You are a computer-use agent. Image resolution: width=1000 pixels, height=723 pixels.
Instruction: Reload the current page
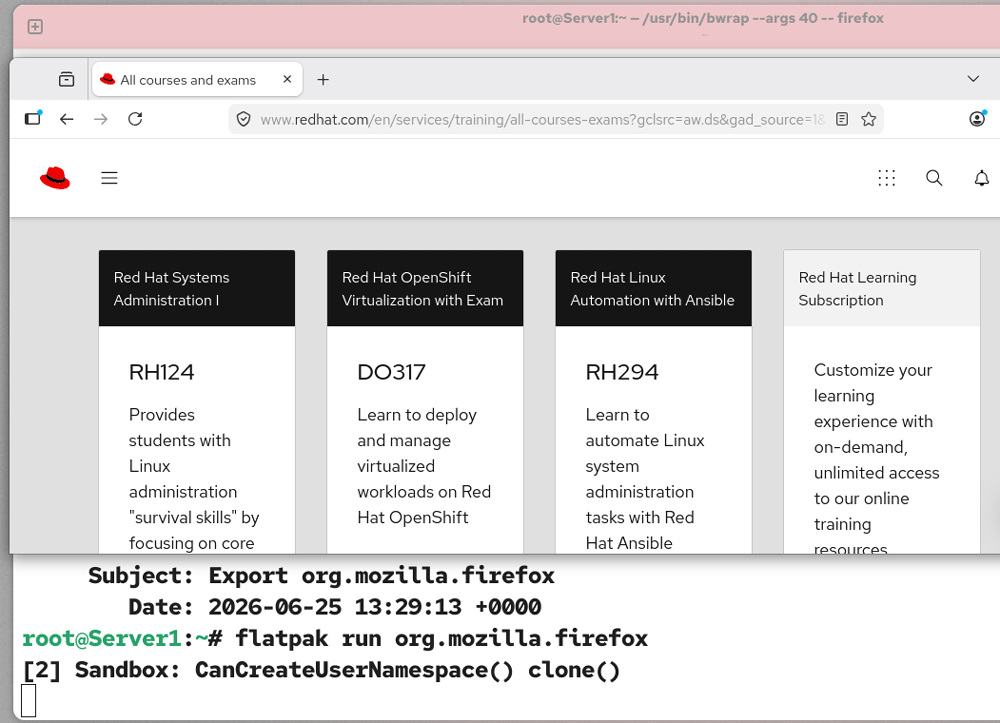coord(135,119)
